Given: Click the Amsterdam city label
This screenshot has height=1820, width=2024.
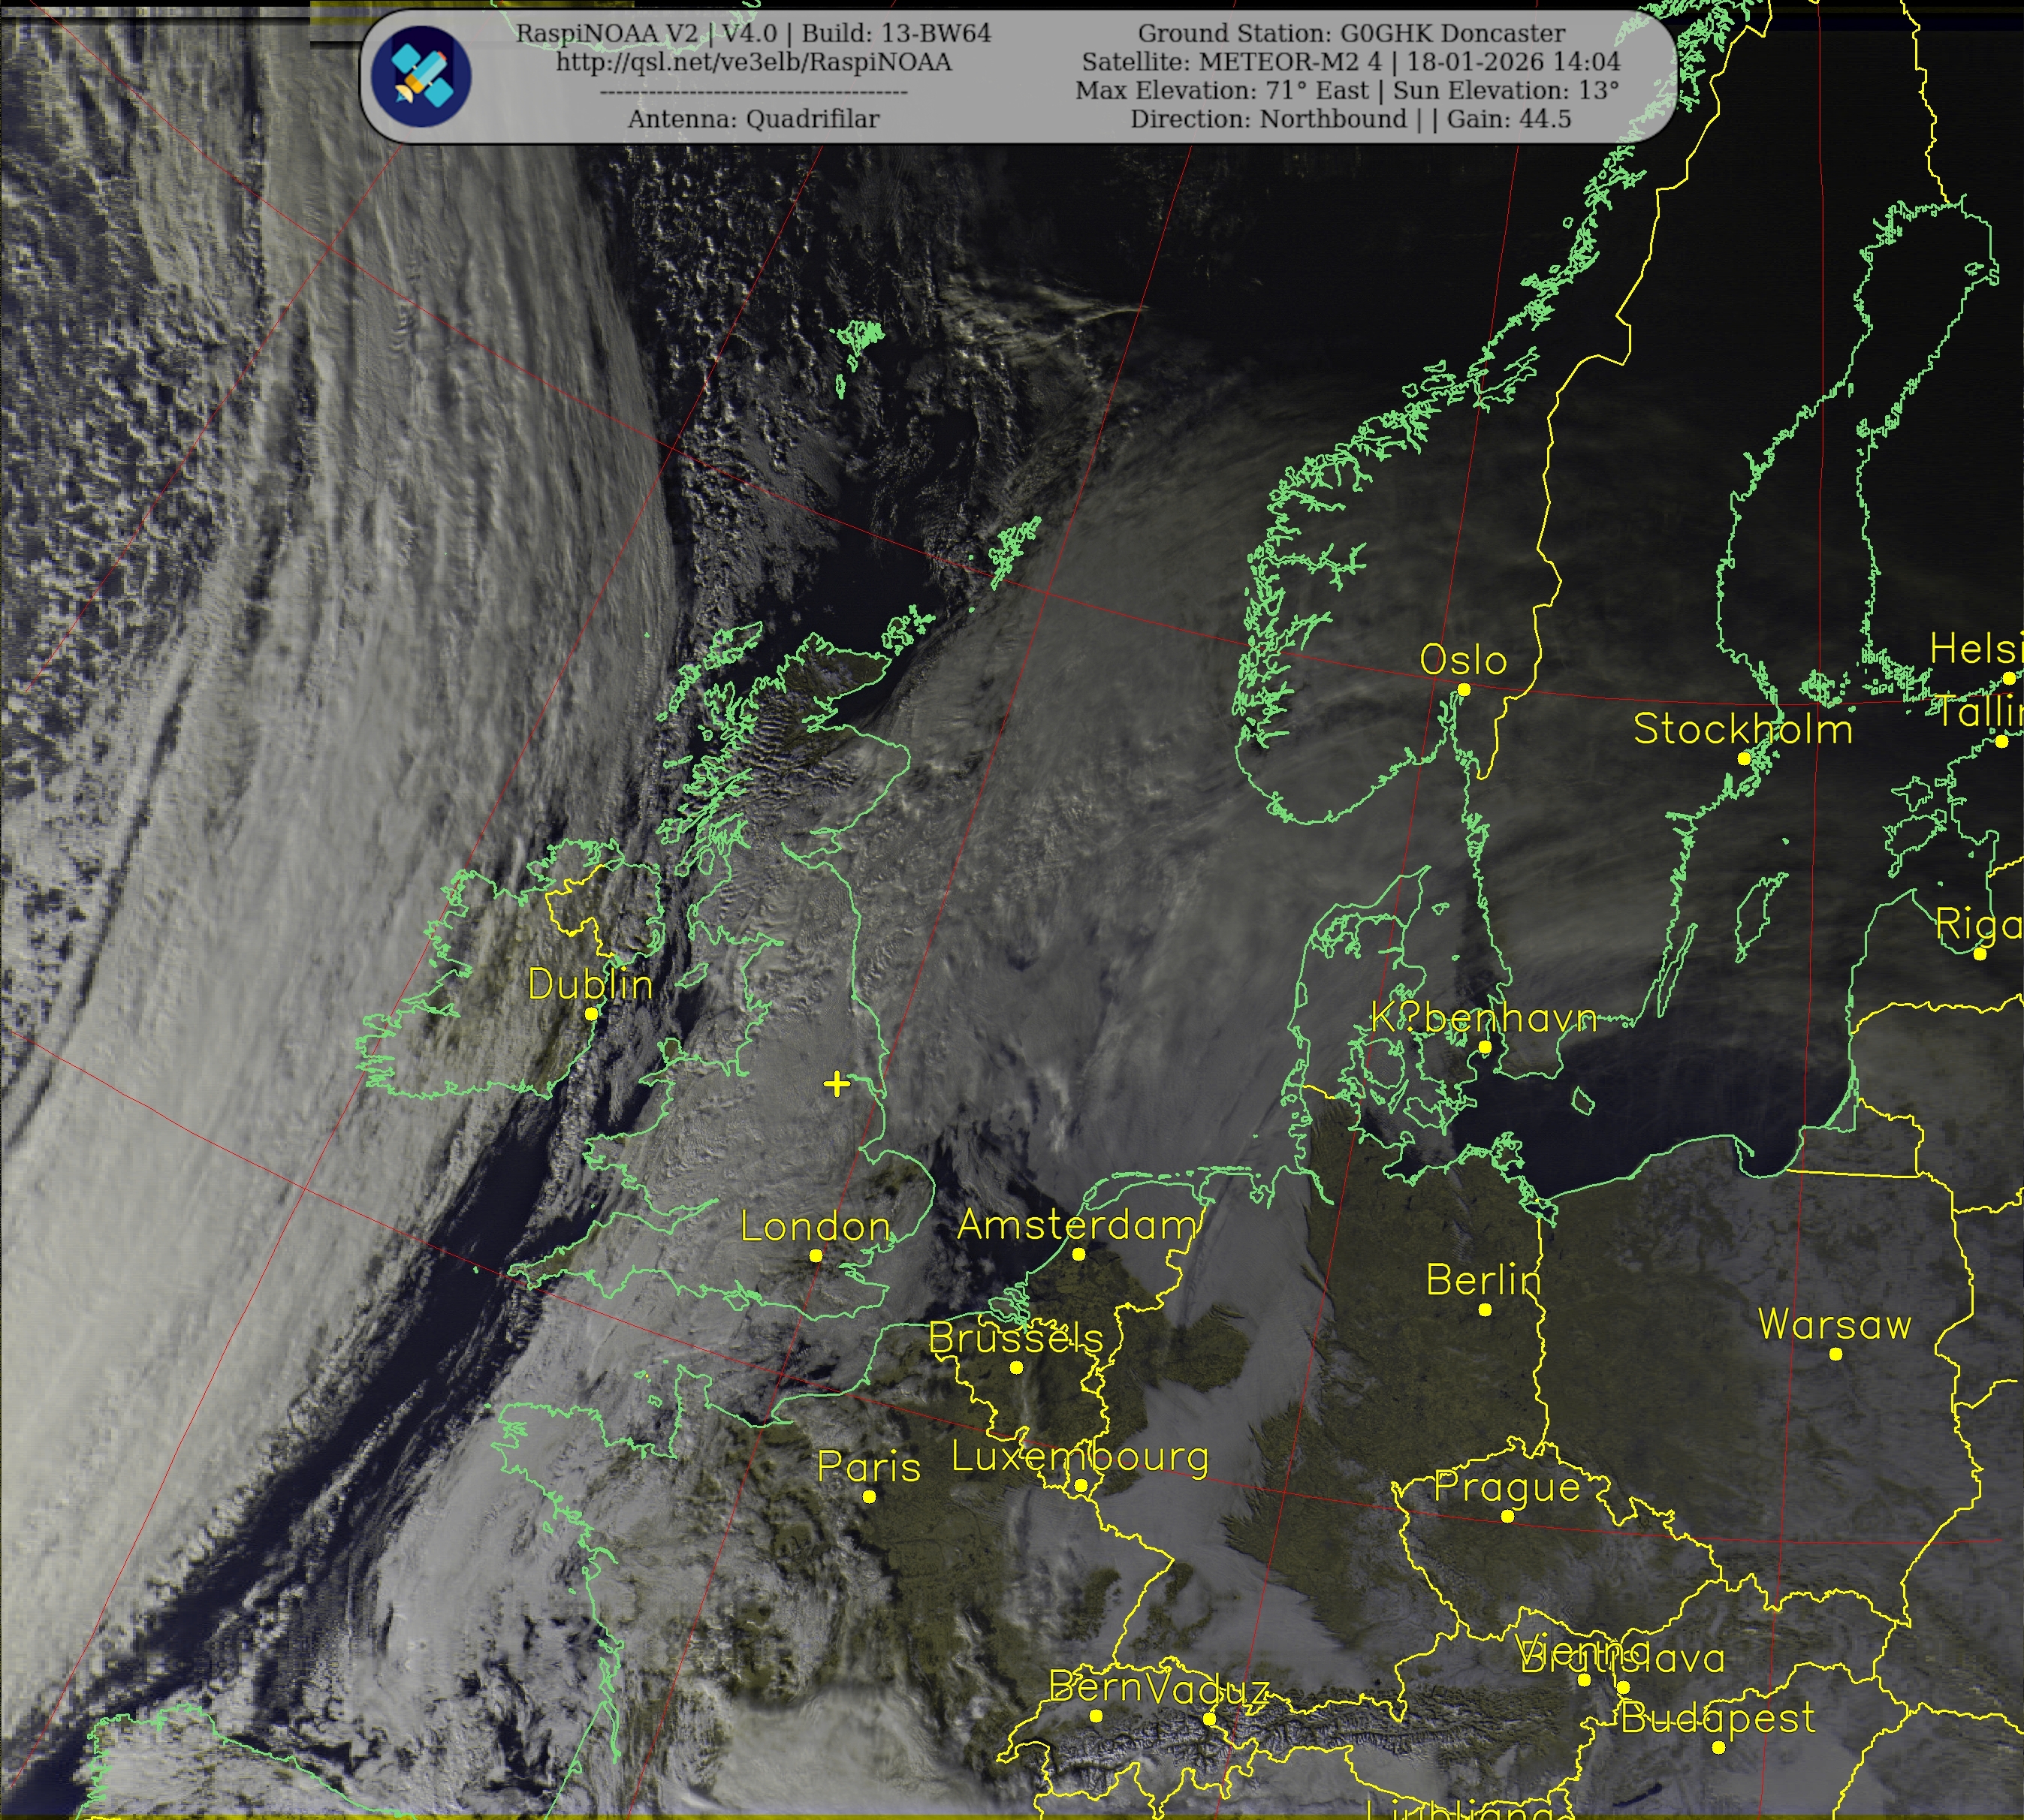Looking at the screenshot, I should click(1076, 1225).
